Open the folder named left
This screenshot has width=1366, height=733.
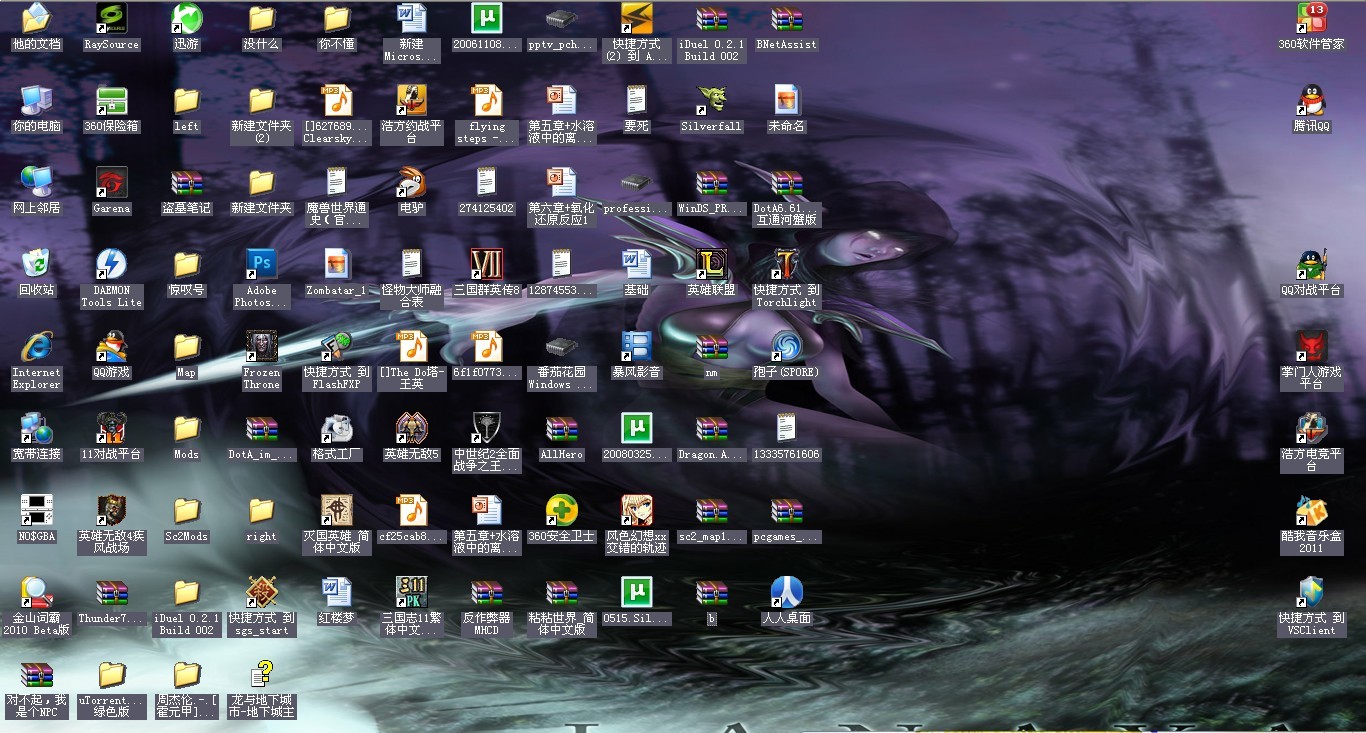(186, 100)
